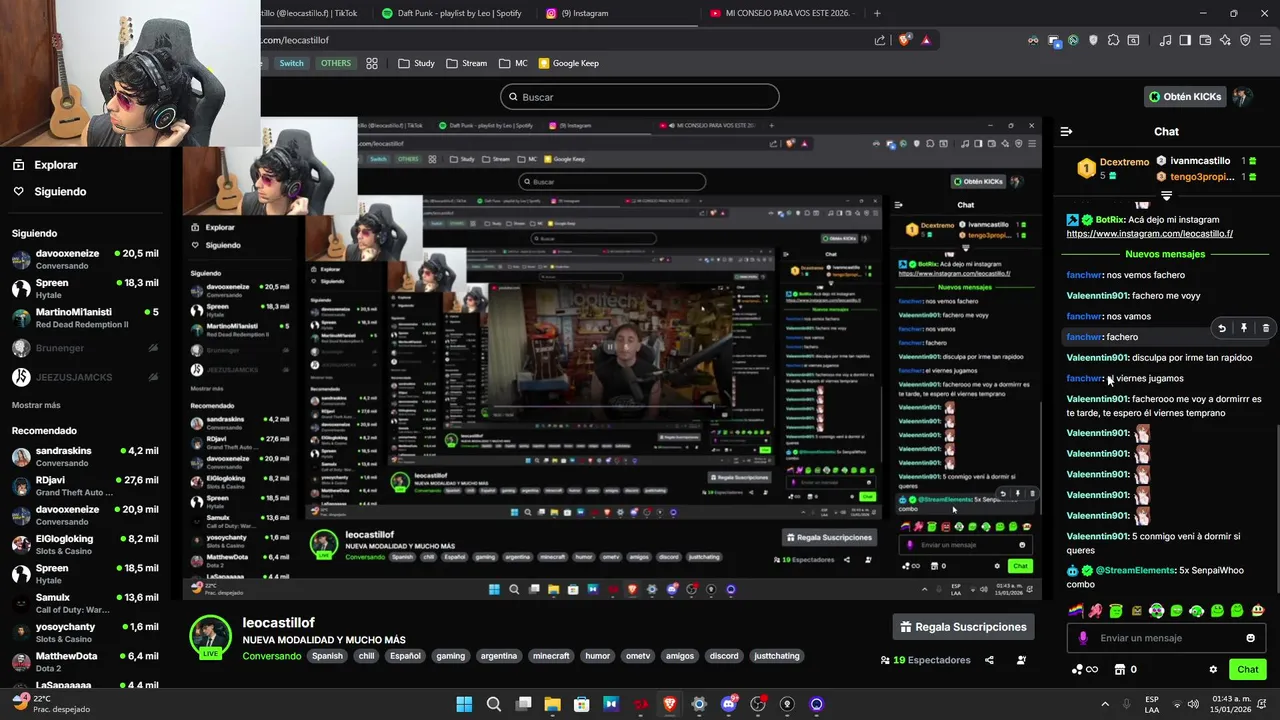Open the Leo AI sparkle icon
The height and width of the screenshot is (720, 1280).
1225,40
